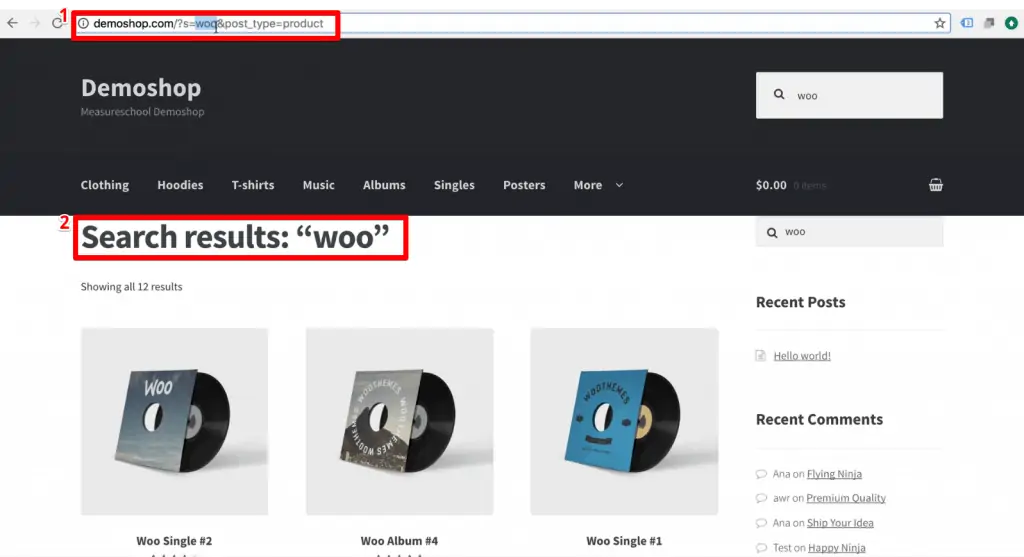
Task: Open the Flying Ninja comment link
Action: [x=834, y=474]
